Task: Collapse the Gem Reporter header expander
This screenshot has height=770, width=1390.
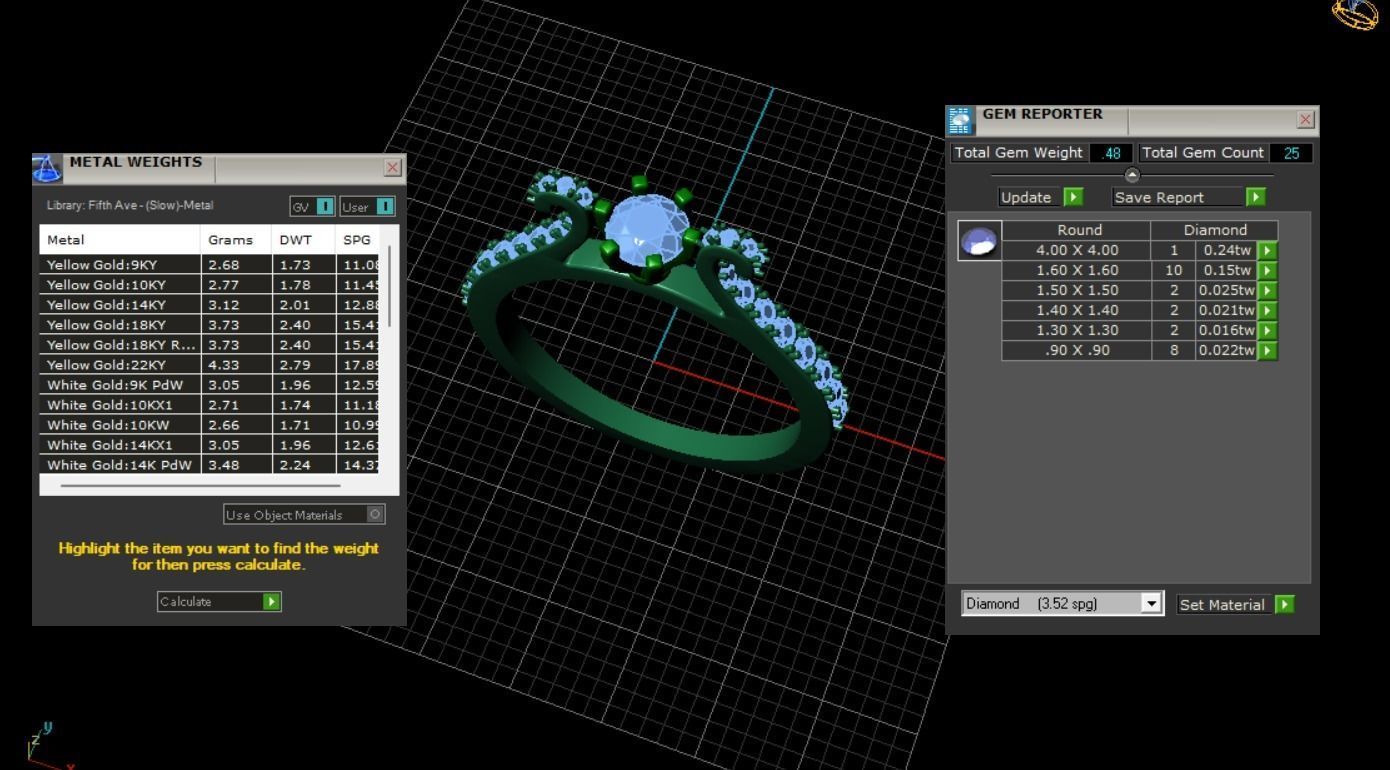Action: (x=1132, y=175)
